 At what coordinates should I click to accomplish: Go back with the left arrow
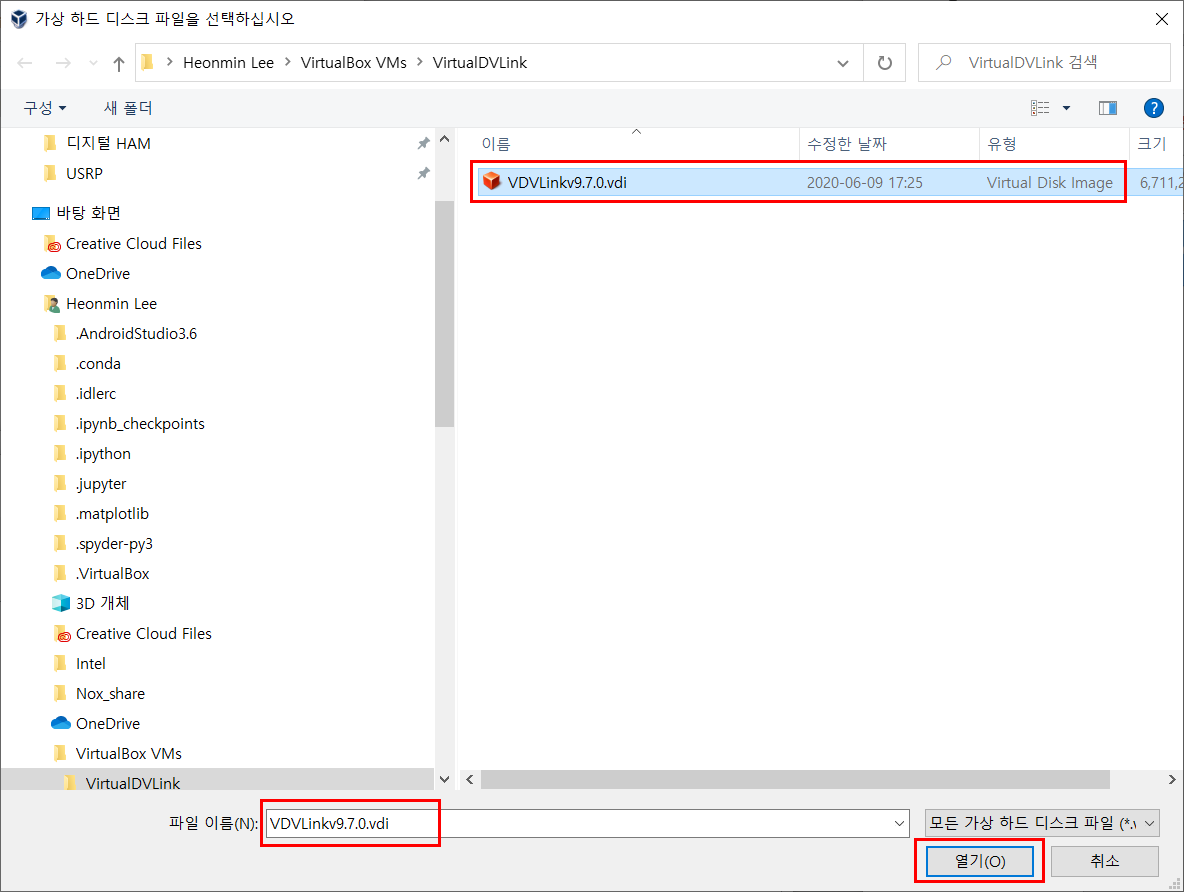click(x=25, y=63)
